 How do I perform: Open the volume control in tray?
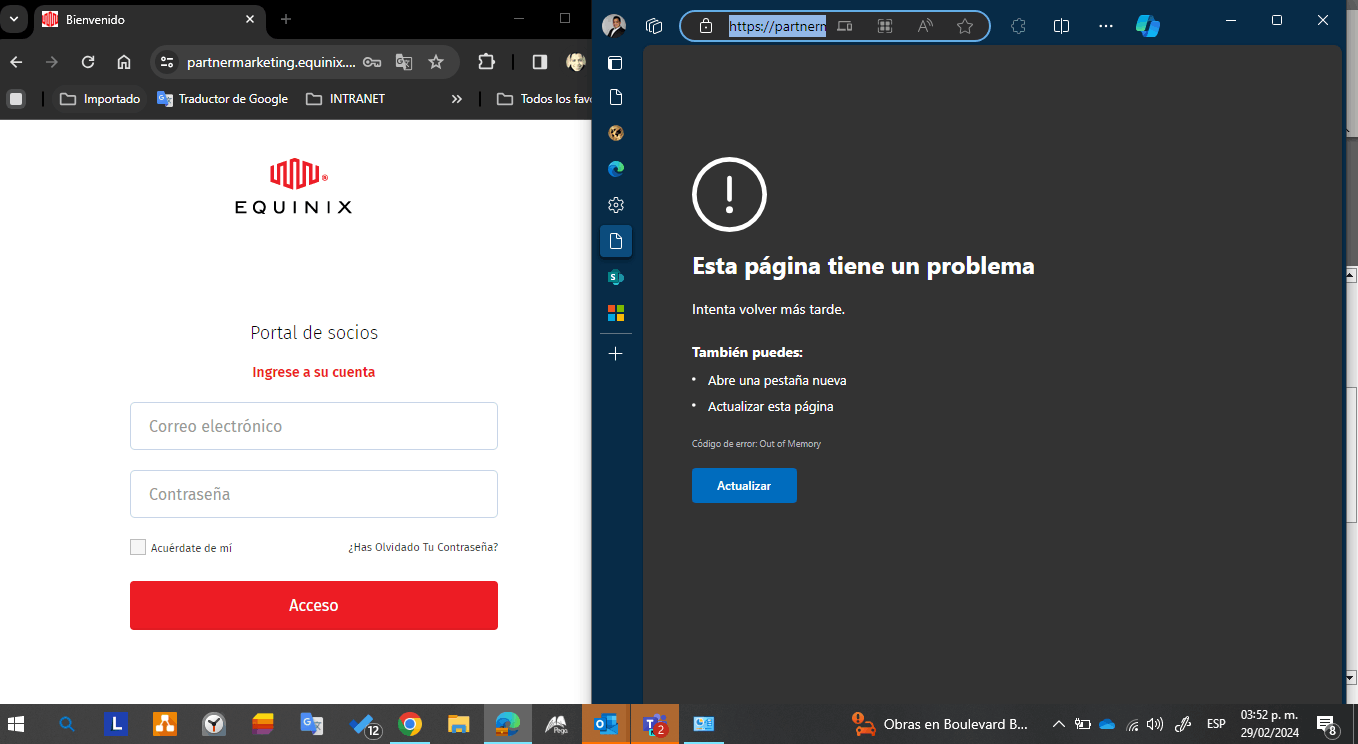point(1156,724)
